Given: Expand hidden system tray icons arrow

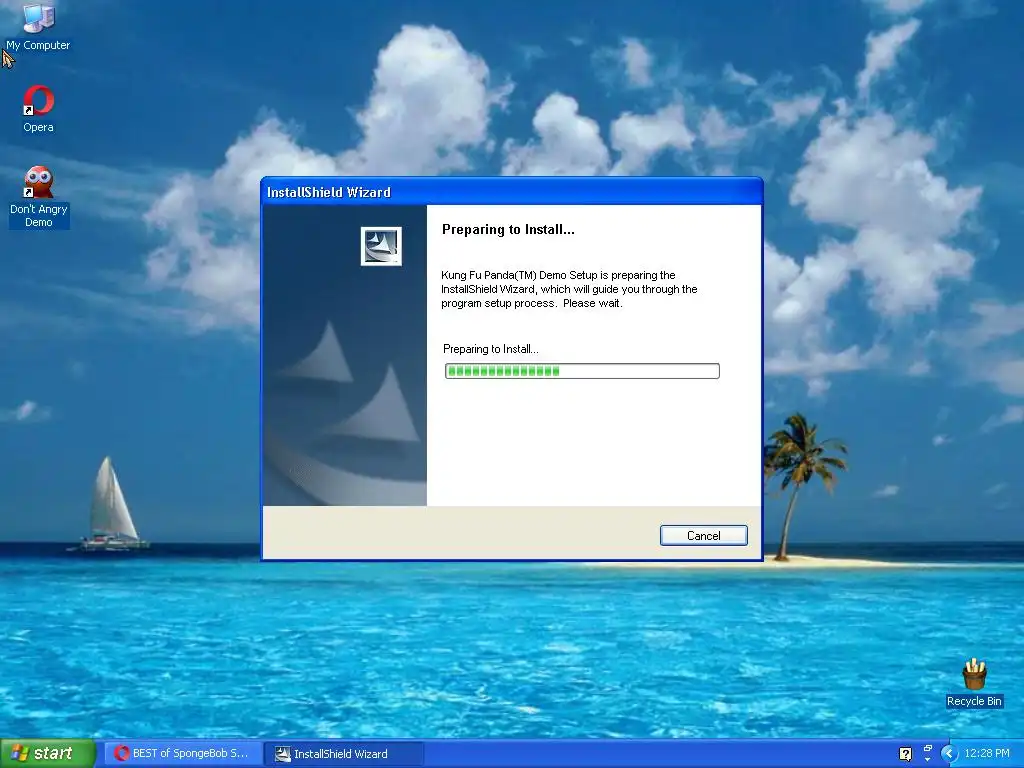Looking at the screenshot, I should pyautogui.click(x=949, y=754).
